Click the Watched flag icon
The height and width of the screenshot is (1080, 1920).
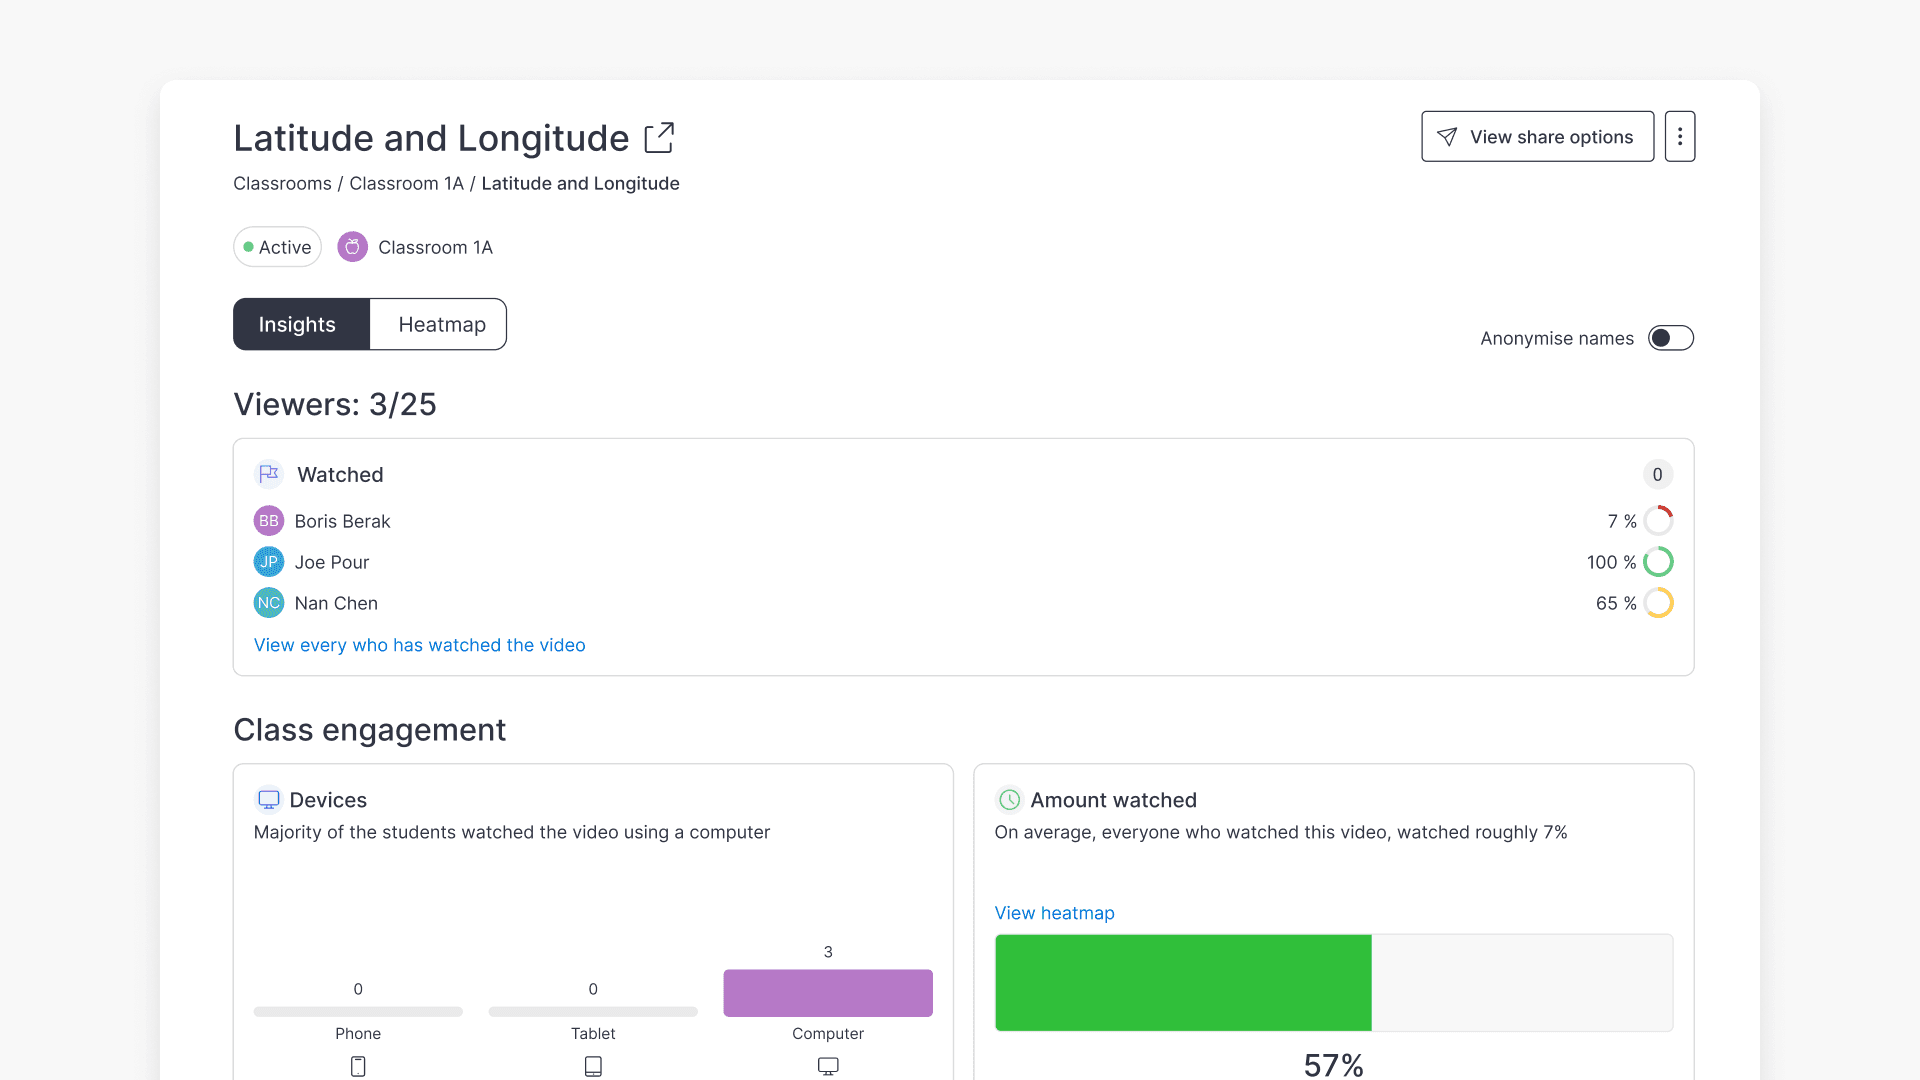pos(269,474)
